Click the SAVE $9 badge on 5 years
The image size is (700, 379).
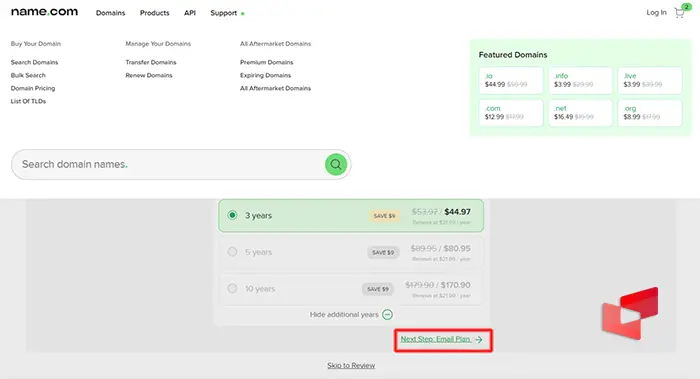(x=383, y=253)
